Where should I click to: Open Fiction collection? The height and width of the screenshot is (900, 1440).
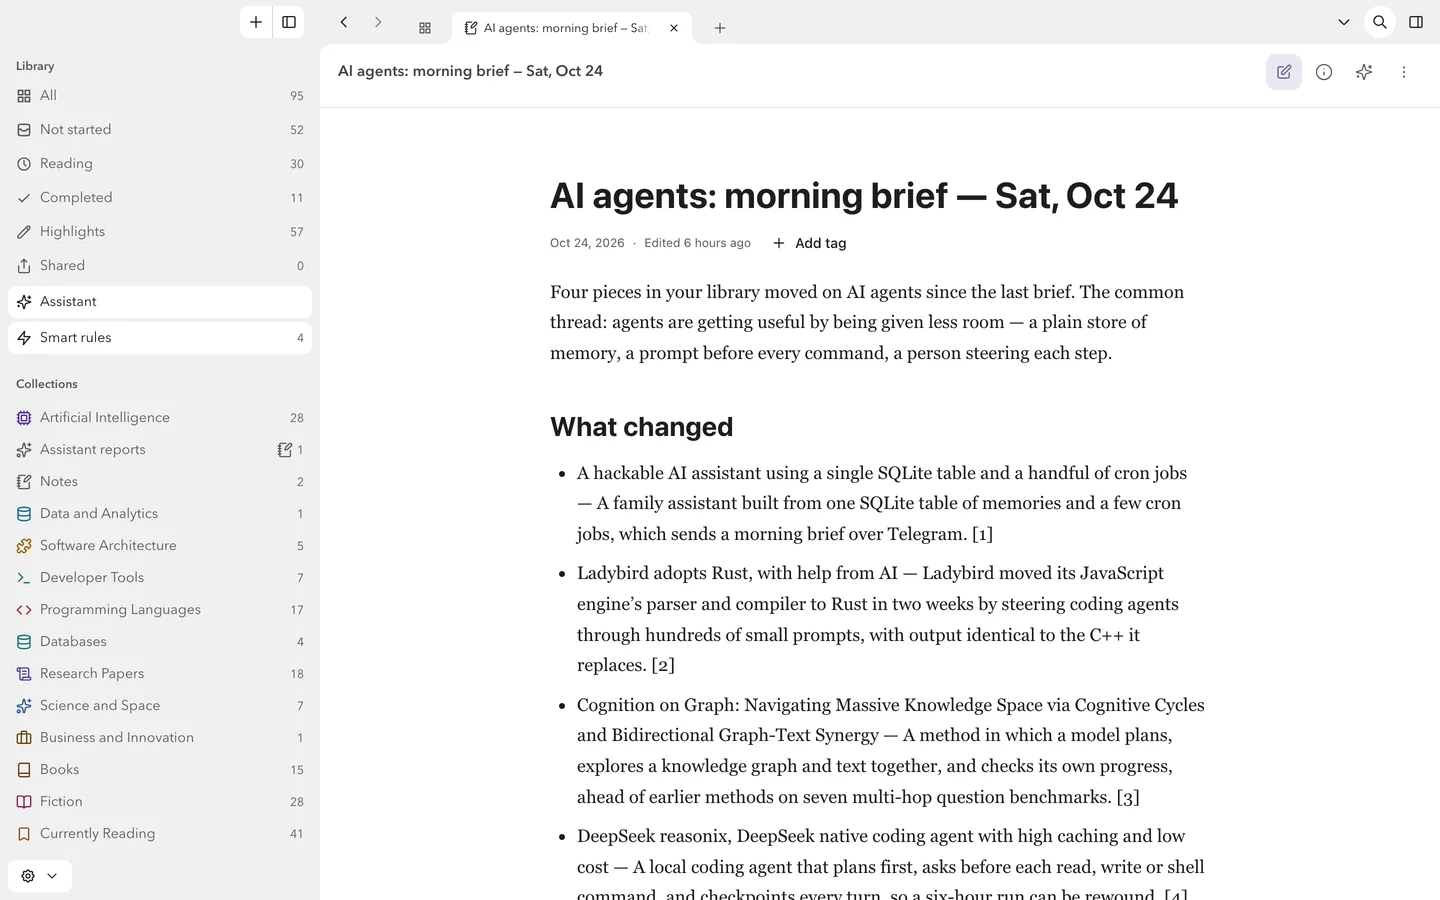160,802
